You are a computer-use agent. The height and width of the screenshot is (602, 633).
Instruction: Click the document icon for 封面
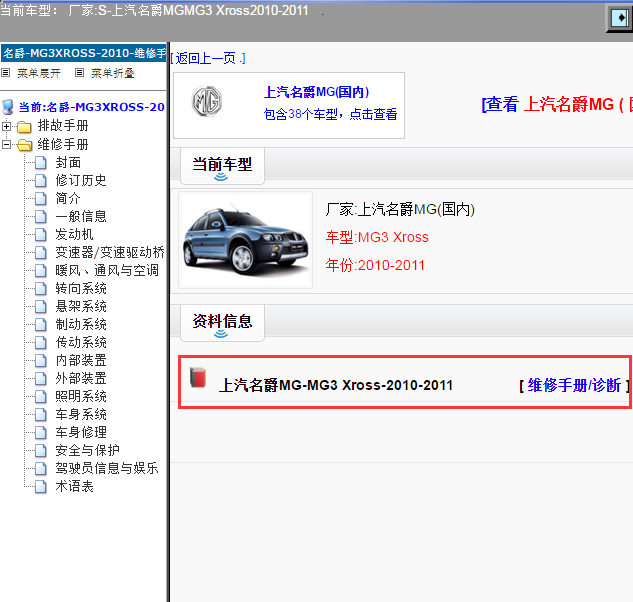(40, 163)
